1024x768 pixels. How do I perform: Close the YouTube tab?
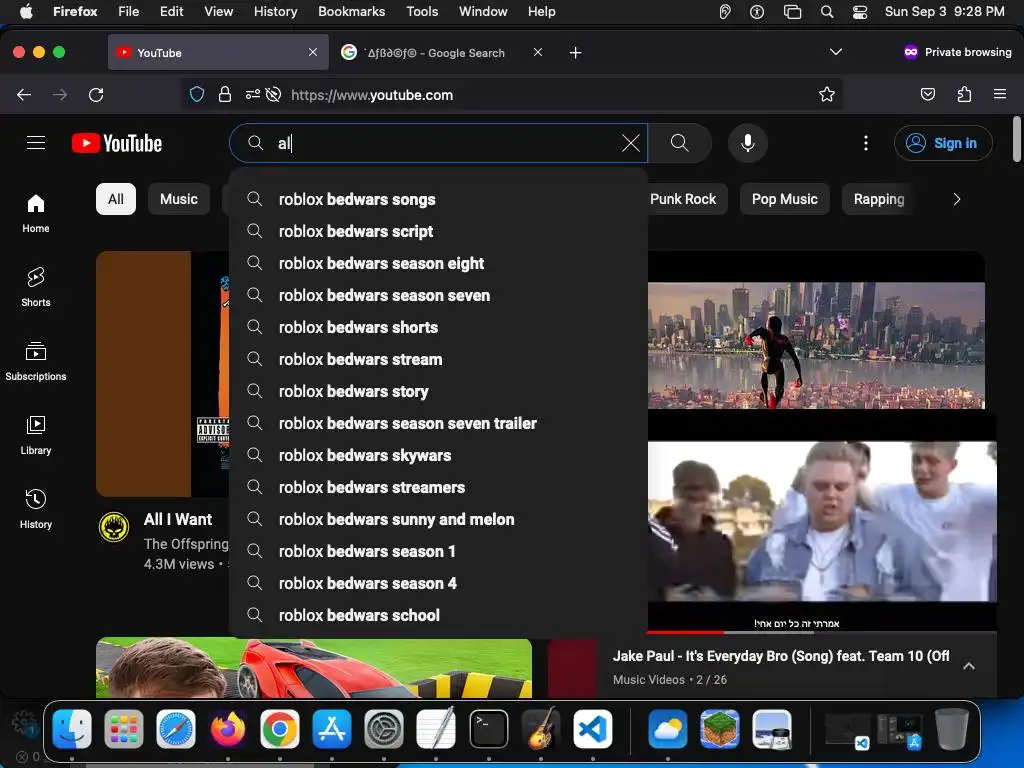(x=313, y=52)
